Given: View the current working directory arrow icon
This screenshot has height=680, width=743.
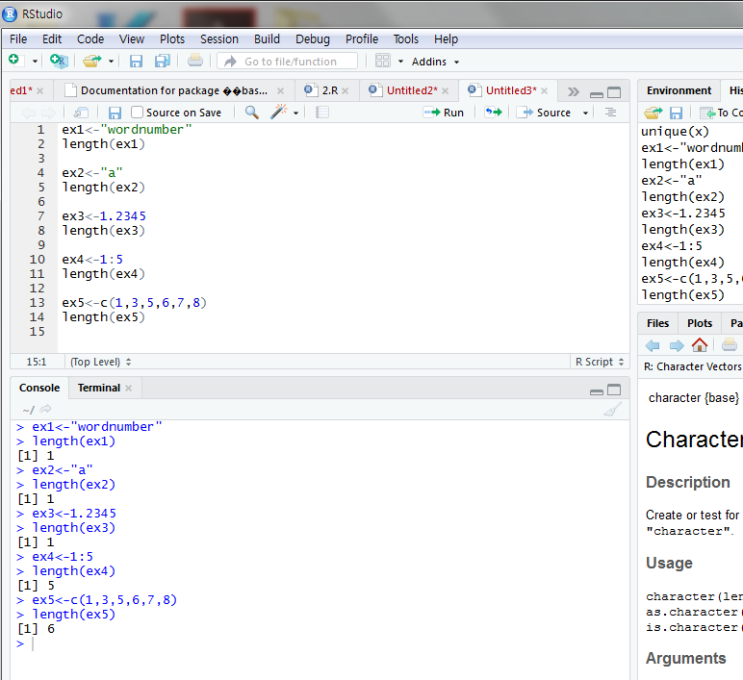Looking at the screenshot, I should pyautogui.click(x=46, y=409).
